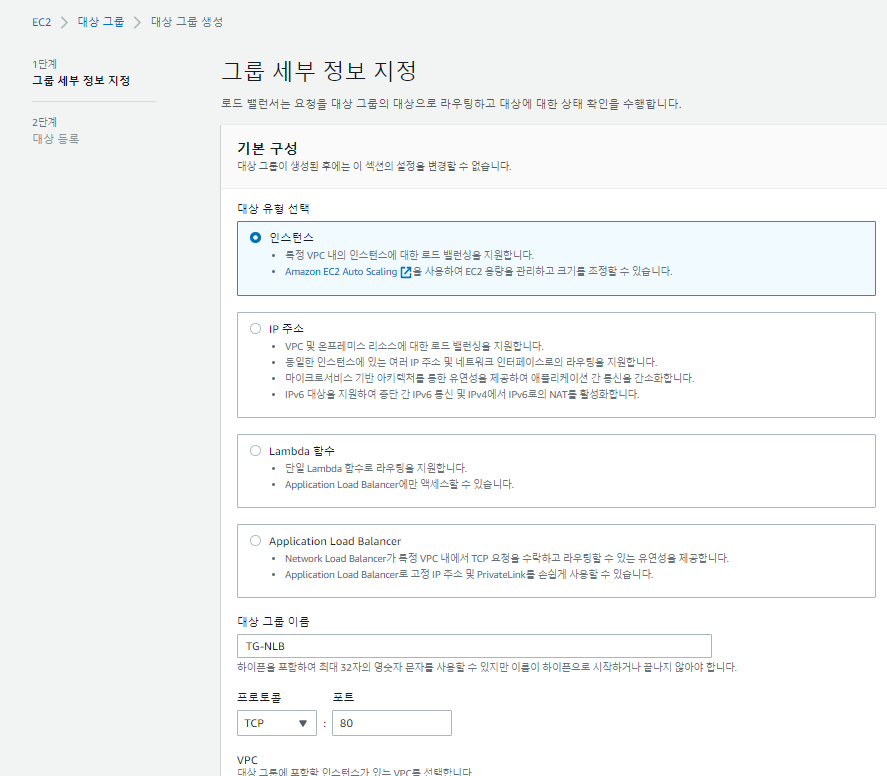Click 1단계 그룹 세부 정보 지정 step

81,73
